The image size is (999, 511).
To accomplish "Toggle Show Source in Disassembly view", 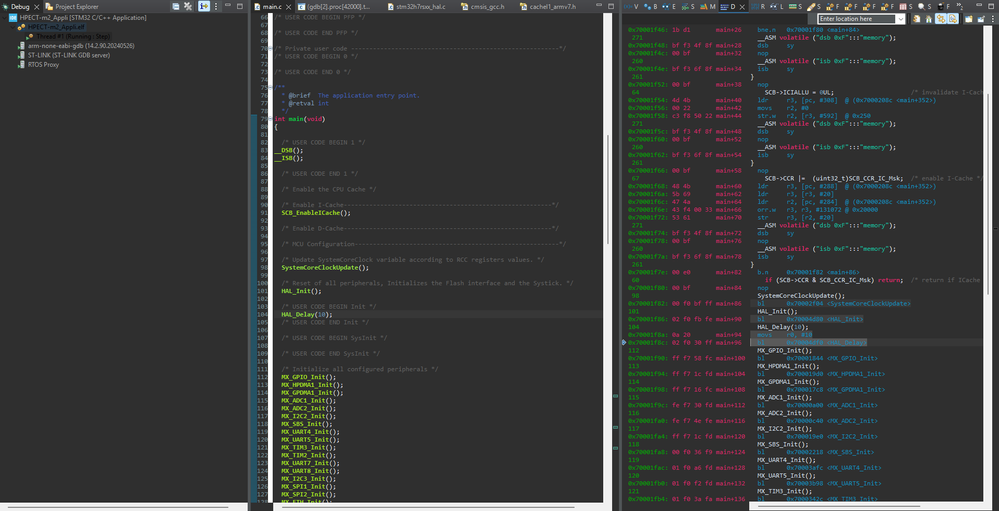I will click(x=952, y=19).
